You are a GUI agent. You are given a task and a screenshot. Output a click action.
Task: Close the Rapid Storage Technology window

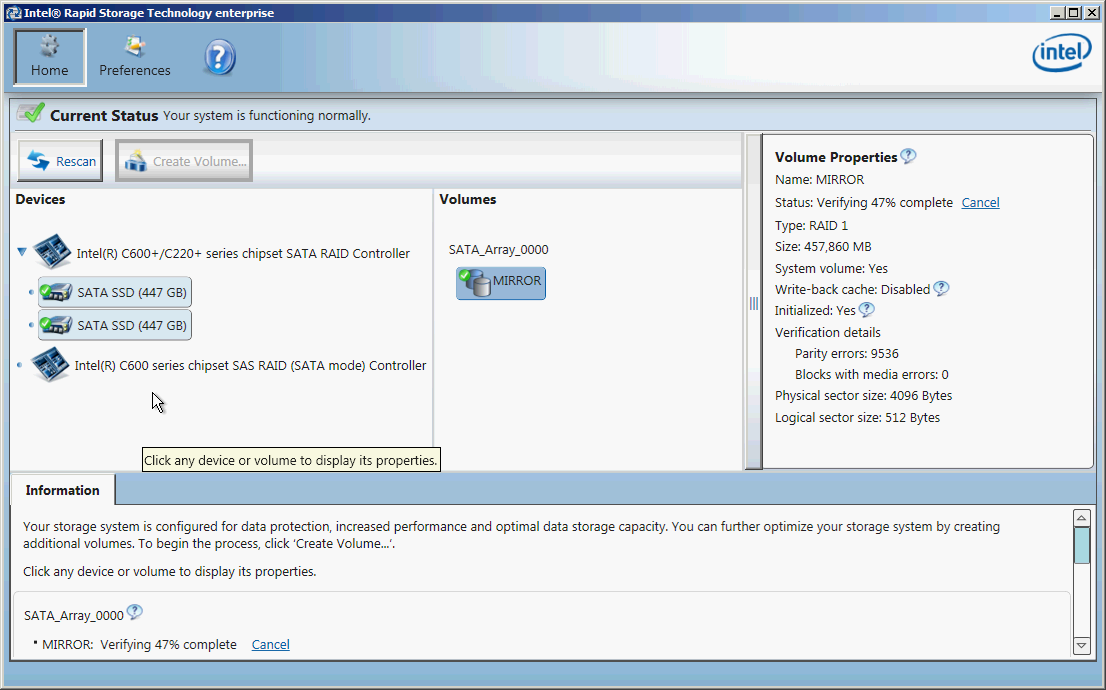(x=1090, y=13)
